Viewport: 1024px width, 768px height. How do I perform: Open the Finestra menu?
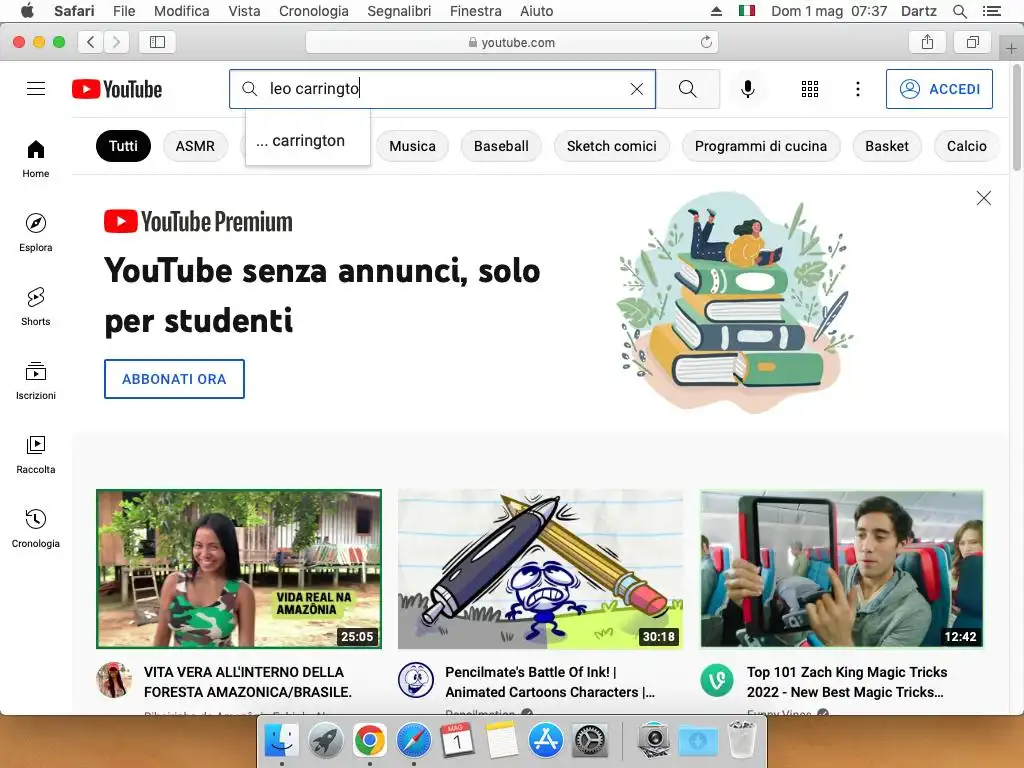coord(475,11)
